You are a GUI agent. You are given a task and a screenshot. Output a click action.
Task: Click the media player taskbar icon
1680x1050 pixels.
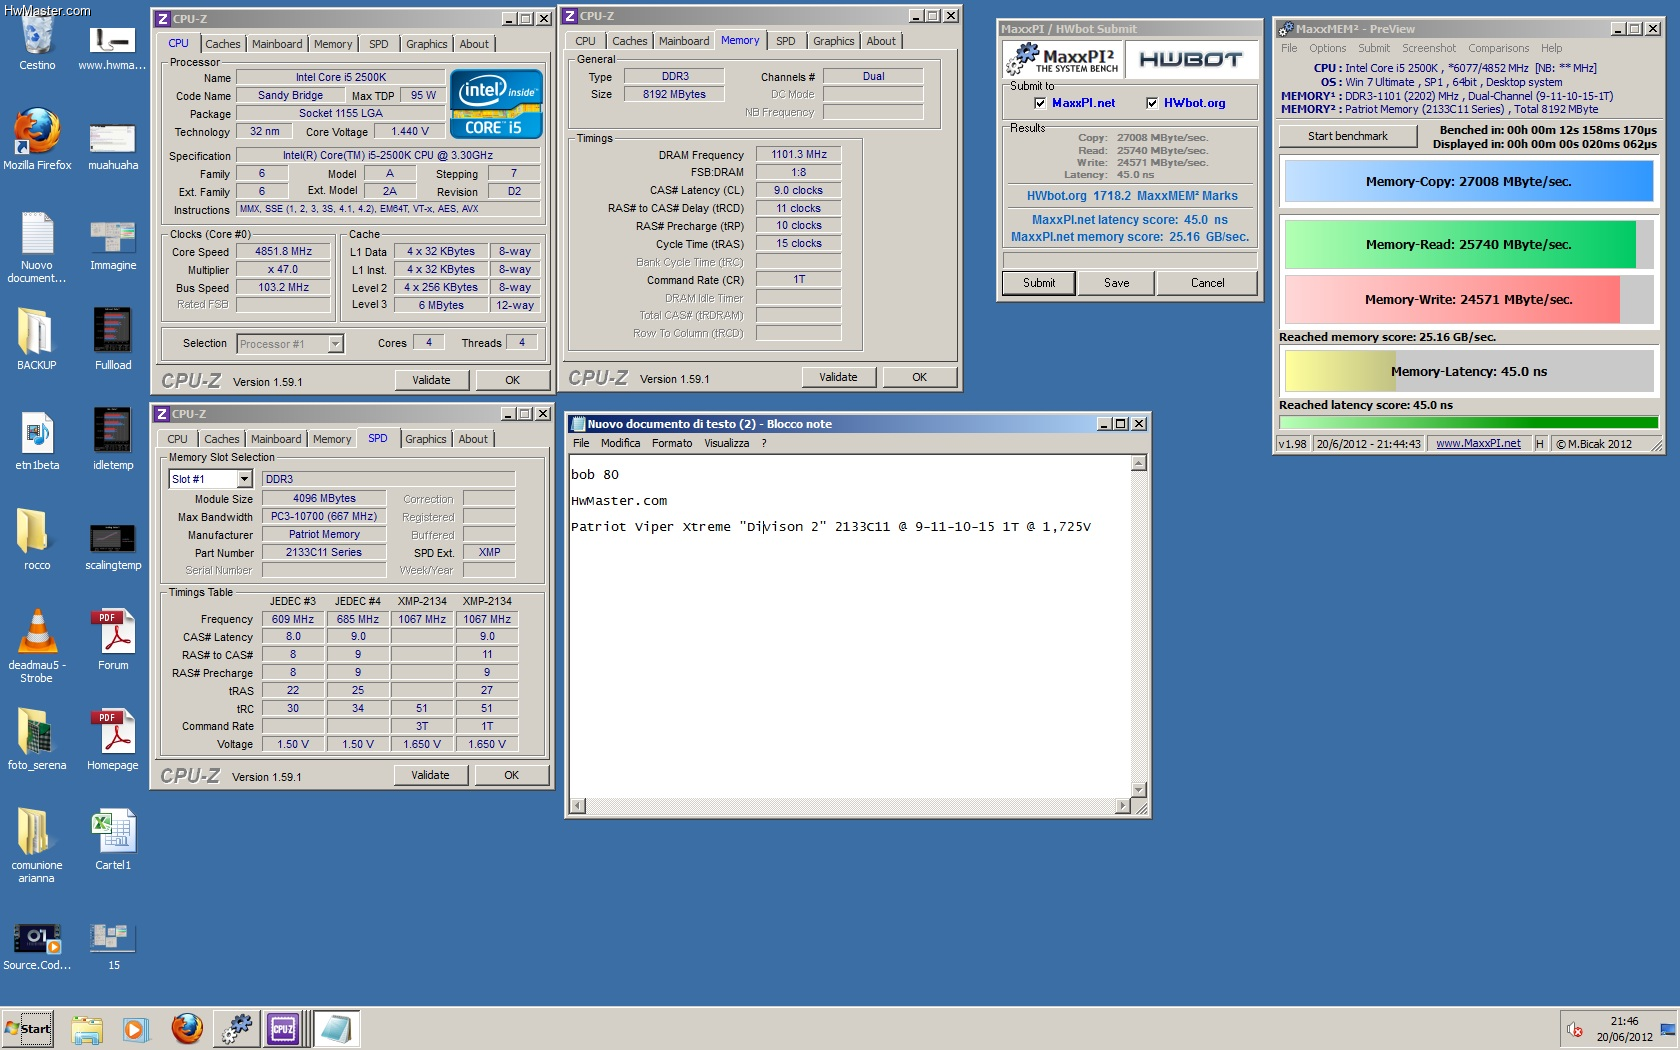(x=135, y=1029)
